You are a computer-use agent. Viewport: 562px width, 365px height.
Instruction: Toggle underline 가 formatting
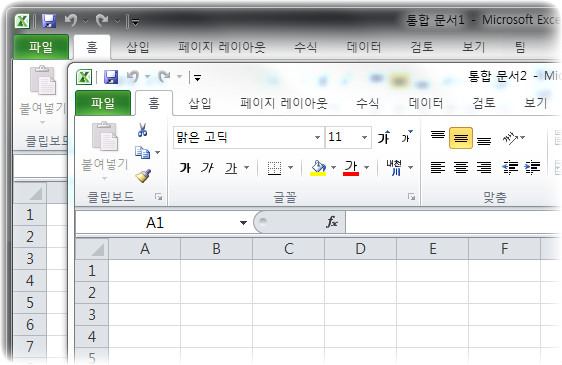231,168
